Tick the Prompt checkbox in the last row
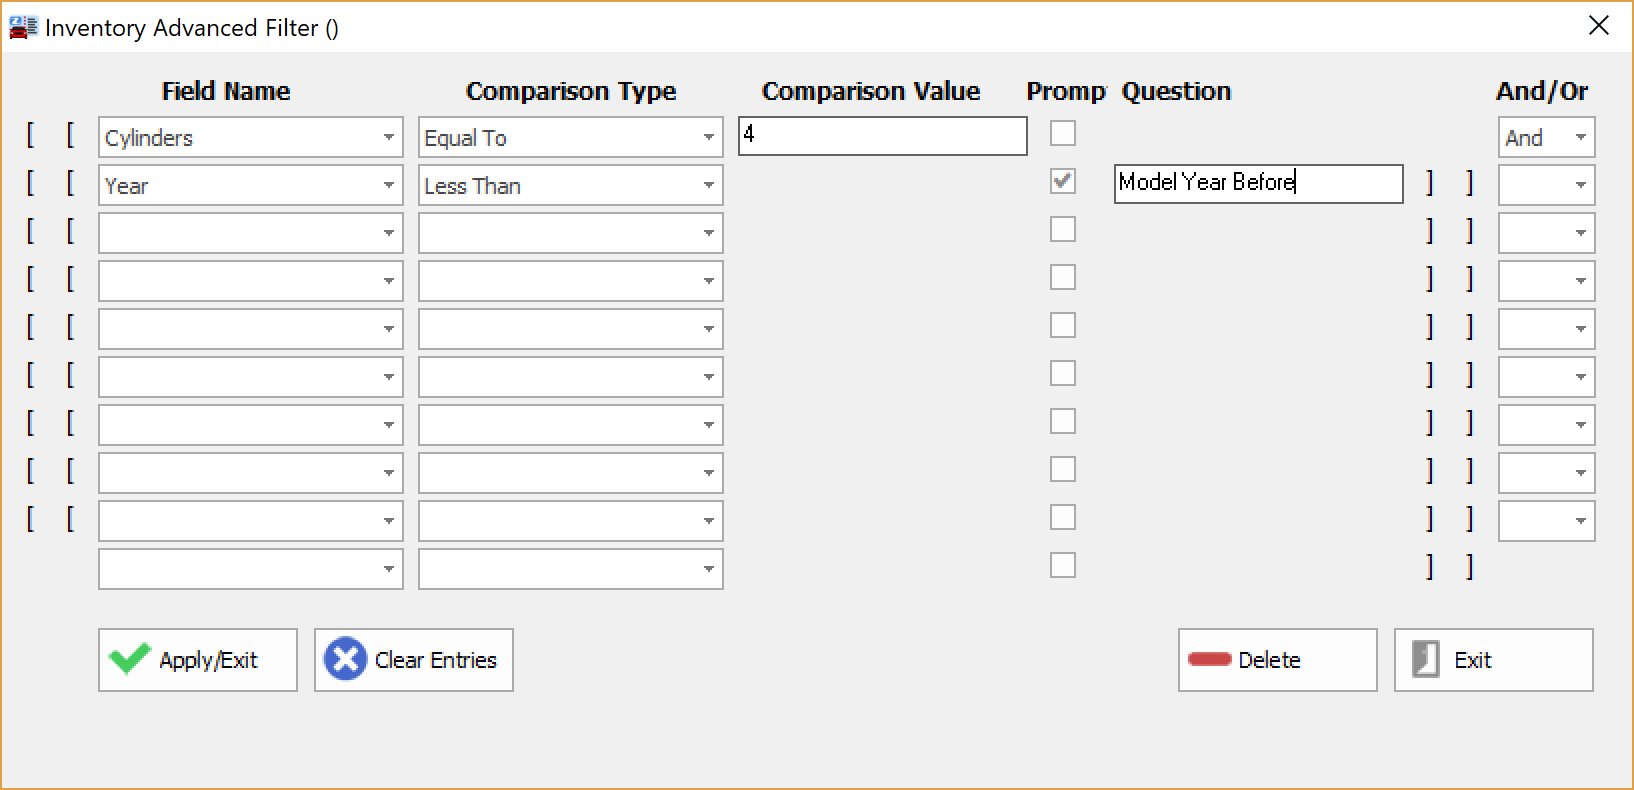The height and width of the screenshot is (790, 1634). pos(1063,565)
